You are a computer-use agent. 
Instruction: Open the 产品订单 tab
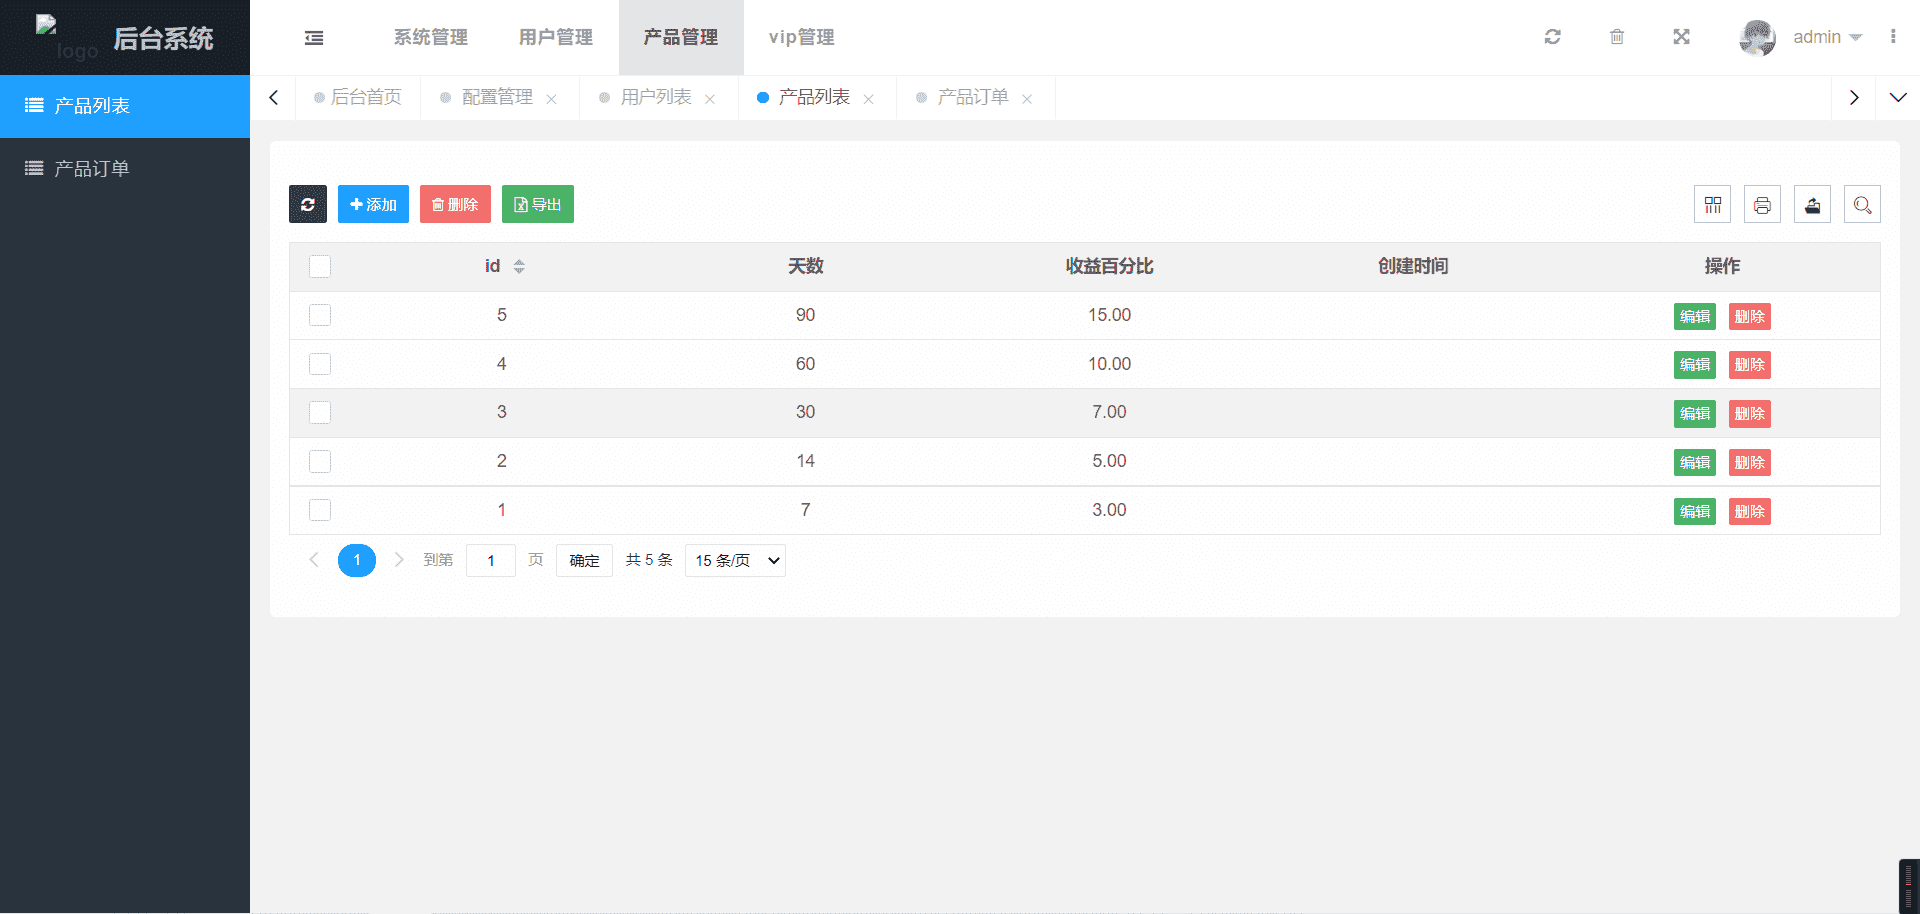[x=972, y=97]
